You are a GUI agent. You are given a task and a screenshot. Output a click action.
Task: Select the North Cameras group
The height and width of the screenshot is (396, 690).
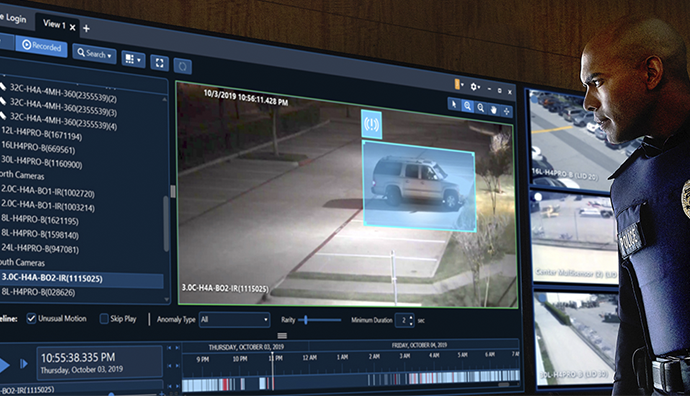pyautogui.click(x=22, y=175)
